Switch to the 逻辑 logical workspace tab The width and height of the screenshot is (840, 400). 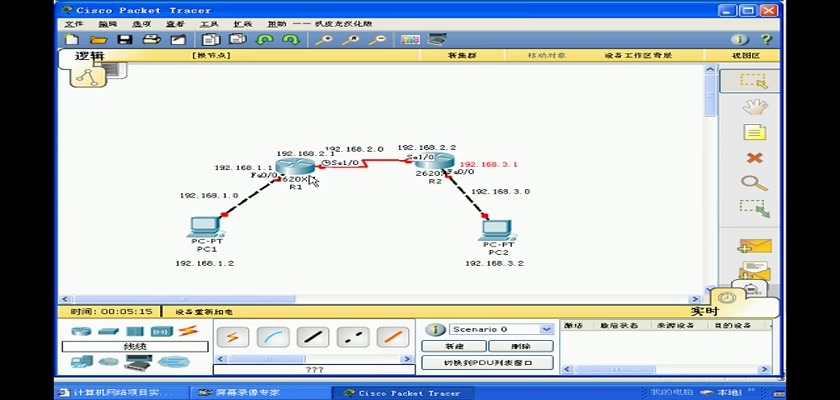point(90,56)
